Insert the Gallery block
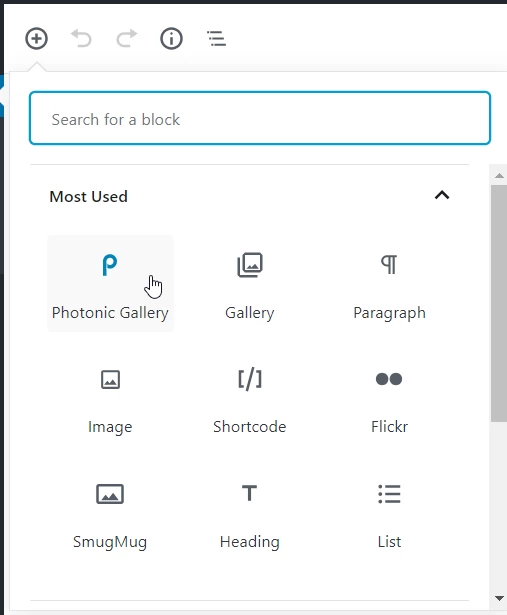 [x=250, y=284]
